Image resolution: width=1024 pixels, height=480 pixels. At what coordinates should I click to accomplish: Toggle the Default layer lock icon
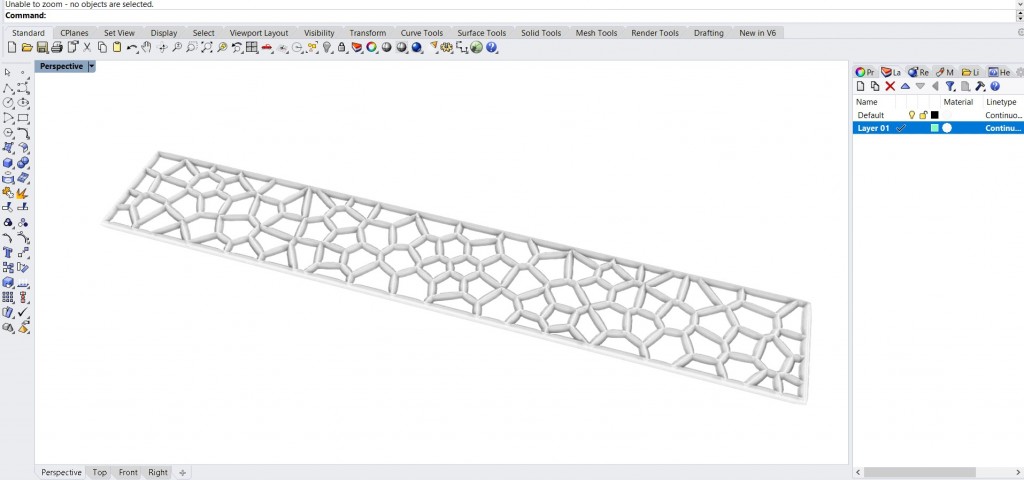point(922,115)
